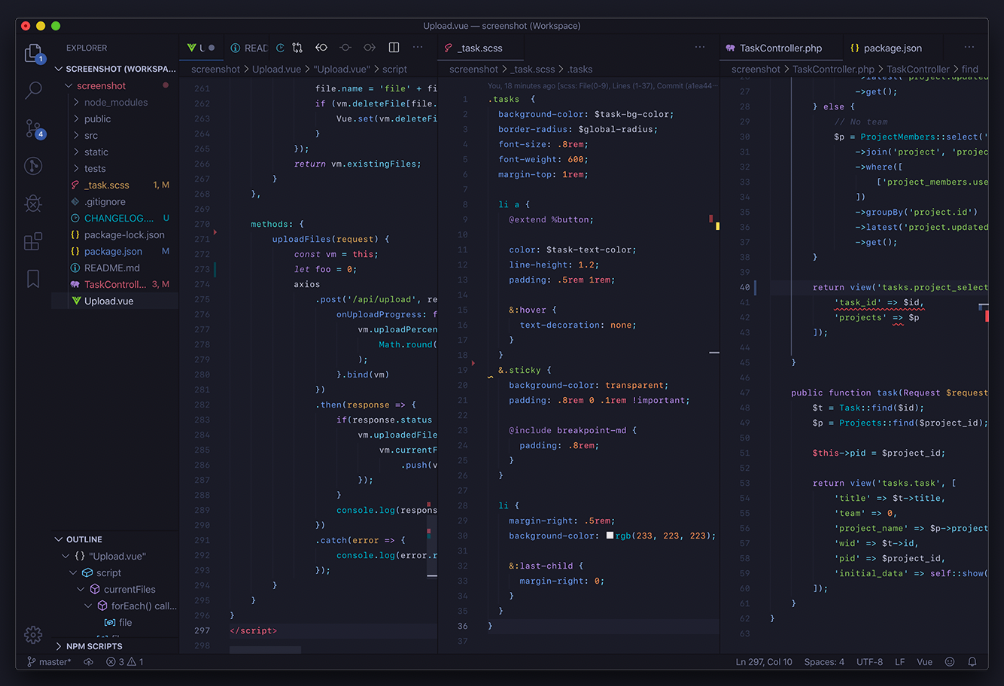Open more actions for the _task.scss editor group
1004x686 pixels.
700,47
